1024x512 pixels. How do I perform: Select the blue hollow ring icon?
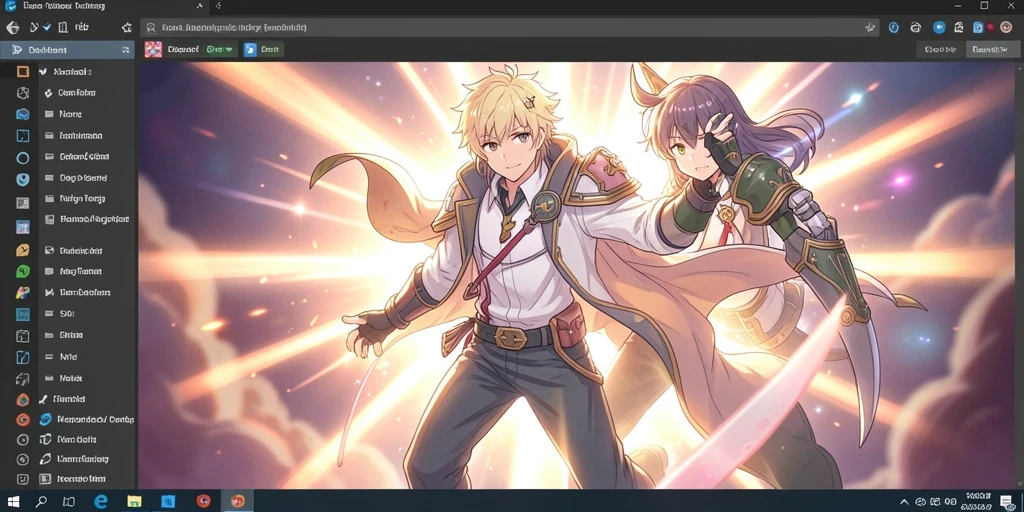23,157
